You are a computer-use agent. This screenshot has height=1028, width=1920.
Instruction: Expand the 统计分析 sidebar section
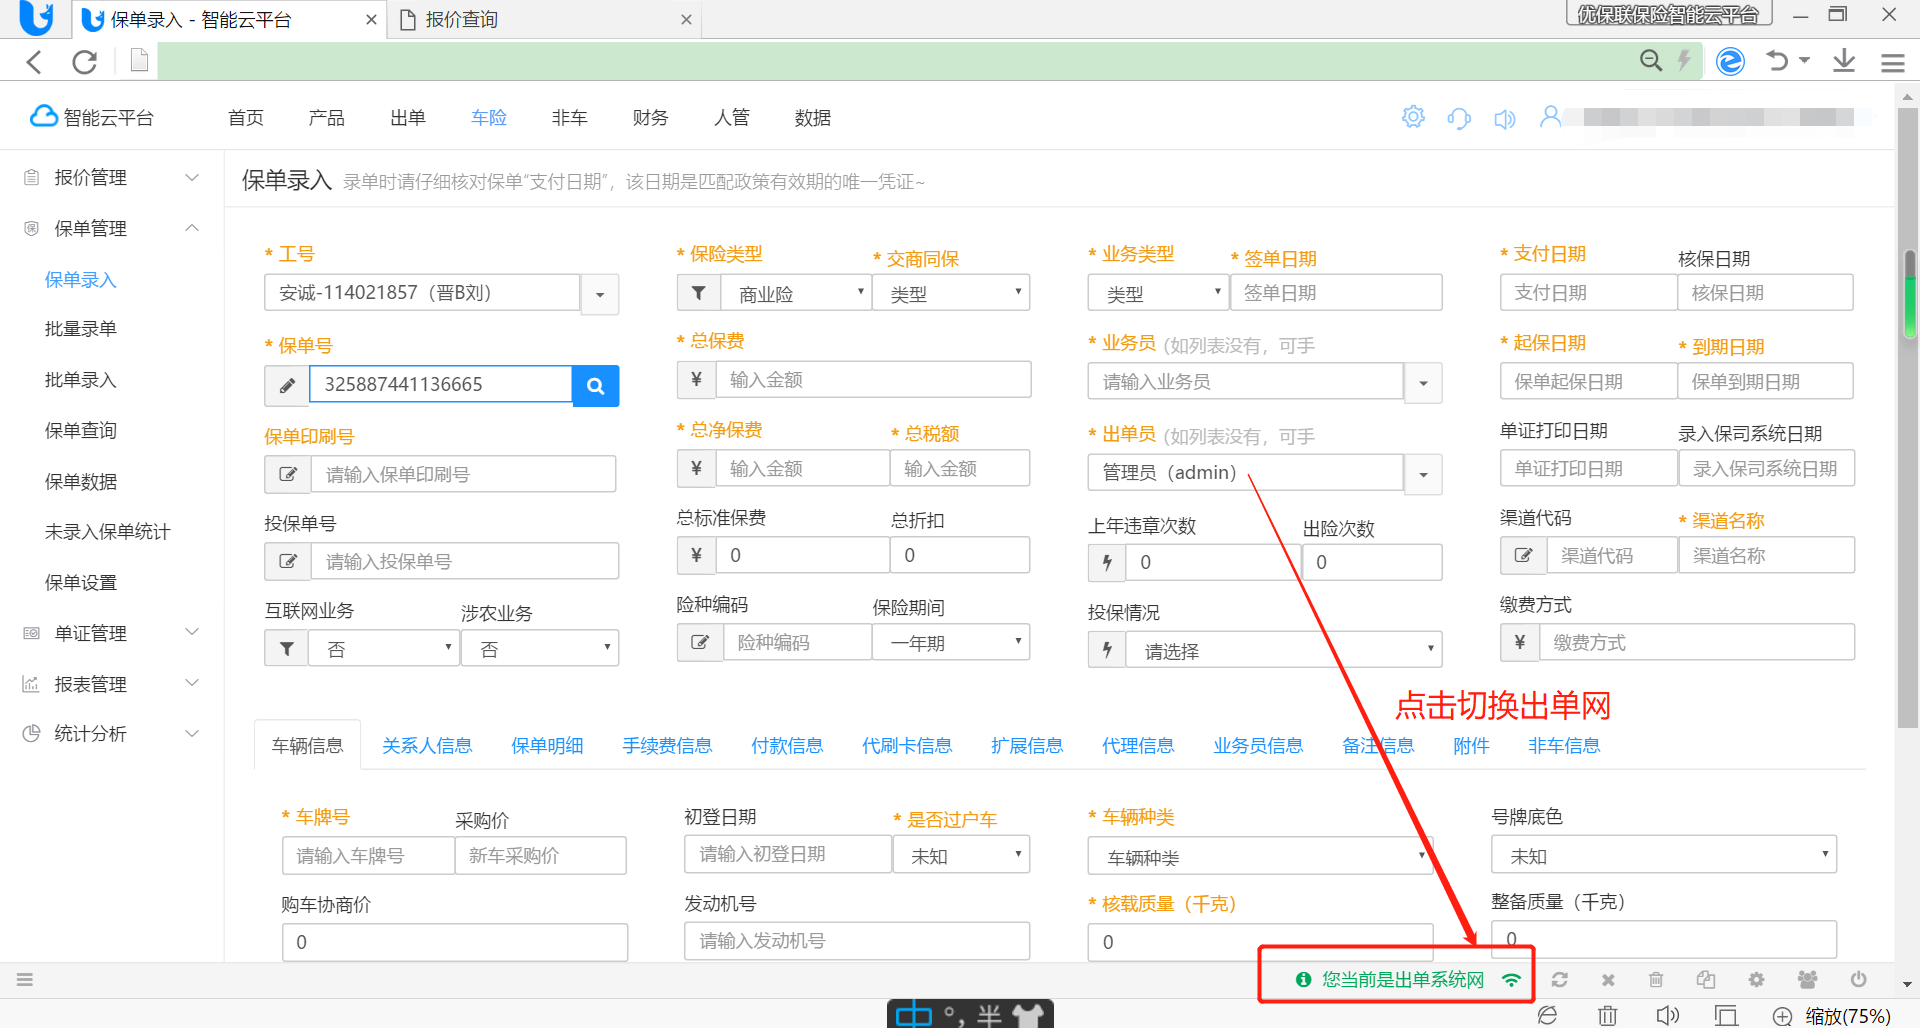[x=112, y=733]
